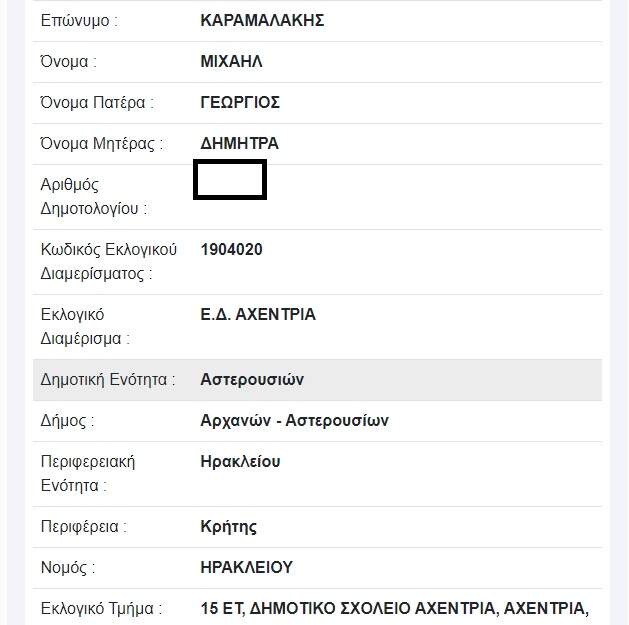
Task: Click the Νομός label
Action: tap(68, 568)
